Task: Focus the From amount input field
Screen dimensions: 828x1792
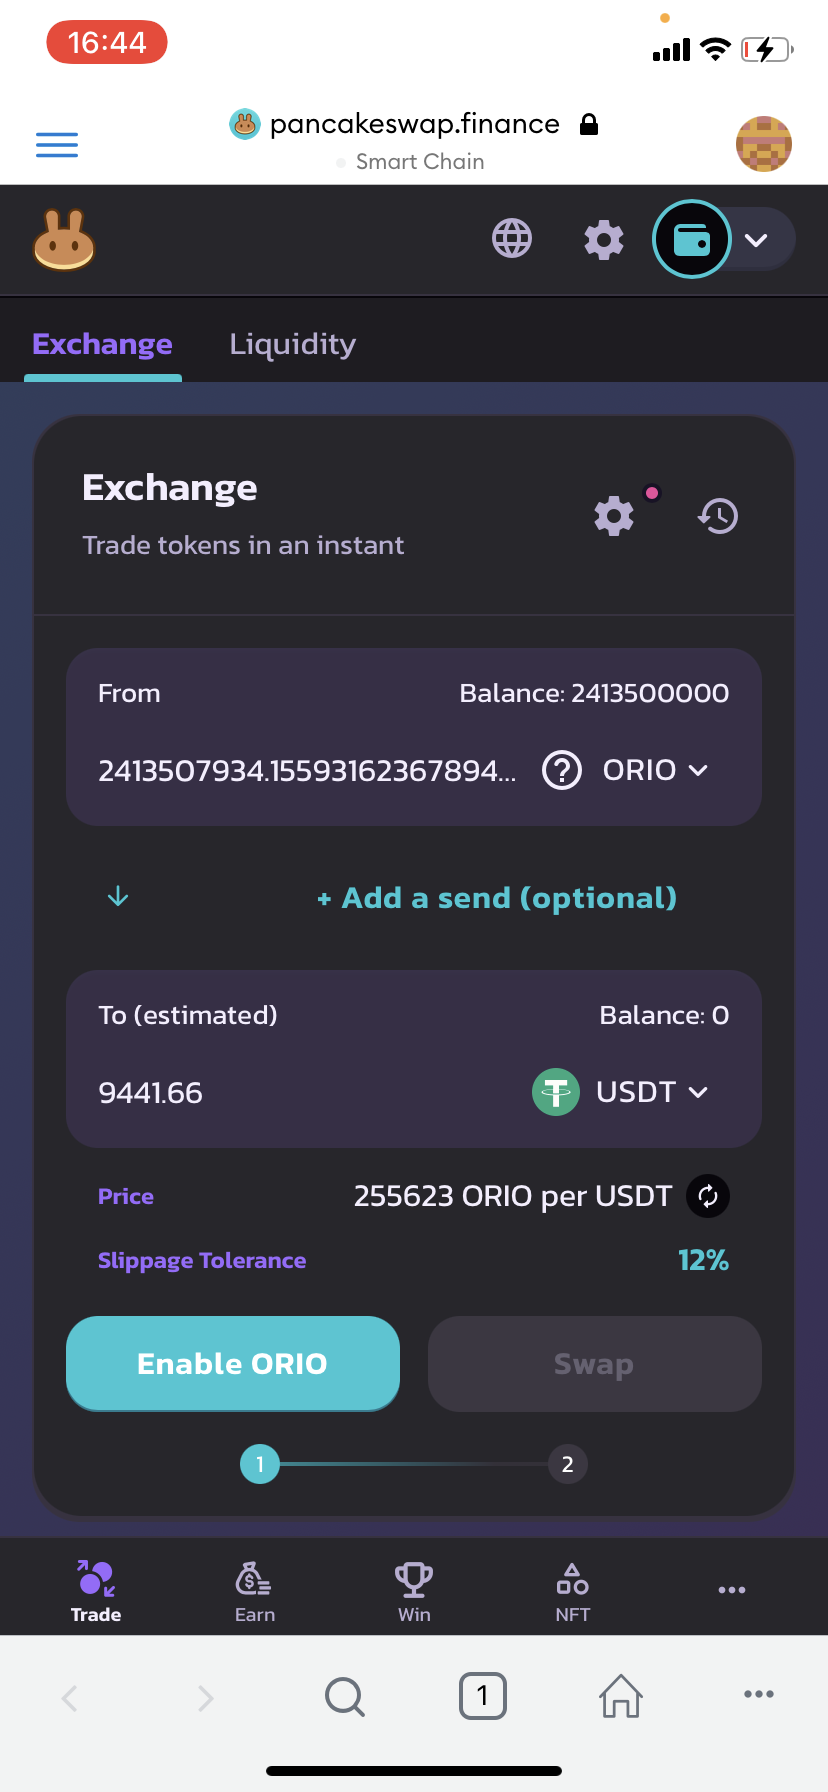Action: 308,771
